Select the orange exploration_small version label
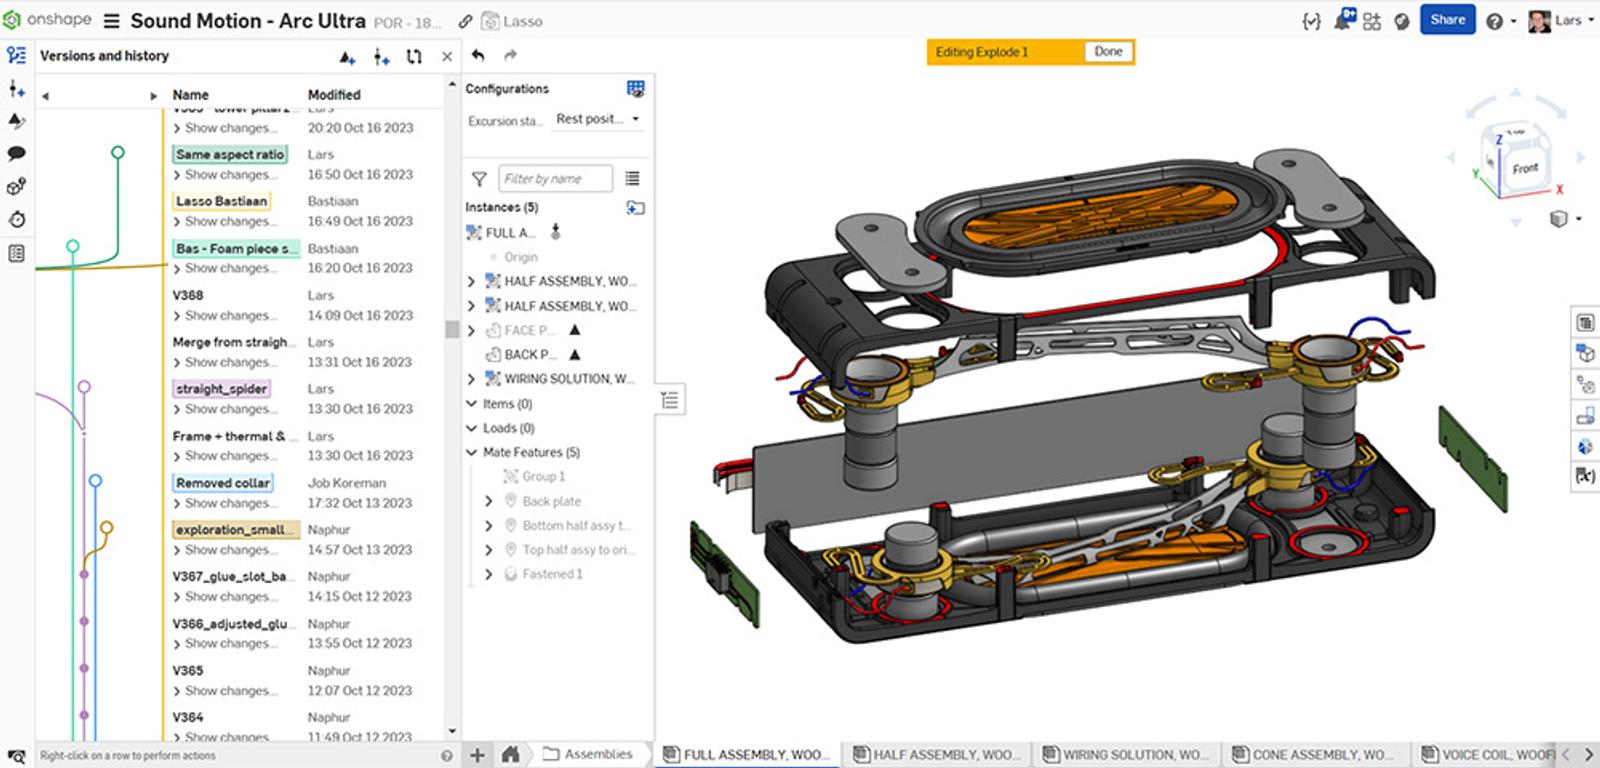 pos(234,530)
